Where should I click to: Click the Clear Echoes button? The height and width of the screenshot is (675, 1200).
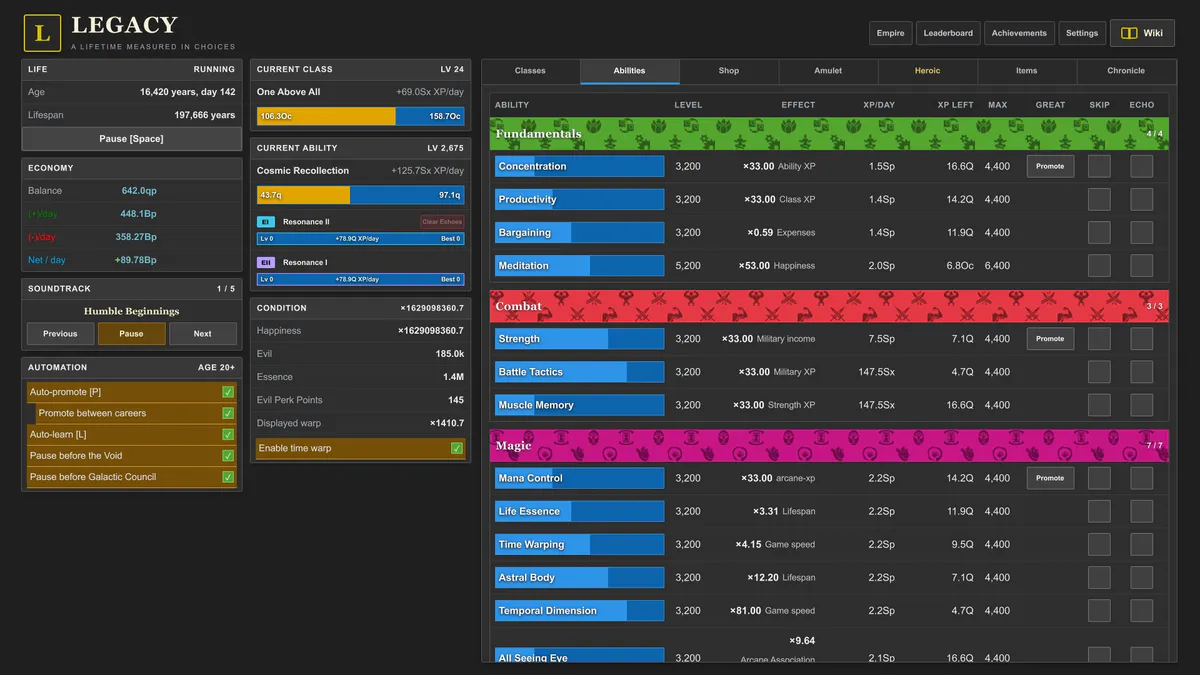[x=442, y=222]
